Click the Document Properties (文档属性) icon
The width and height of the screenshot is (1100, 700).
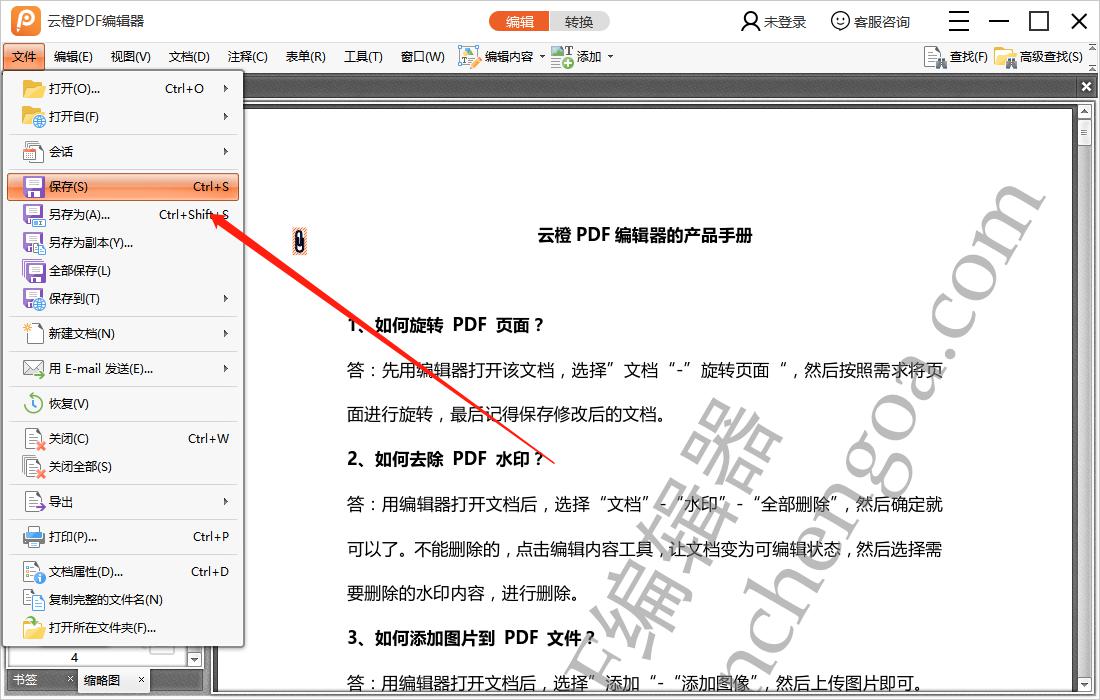[x=33, y=572]
